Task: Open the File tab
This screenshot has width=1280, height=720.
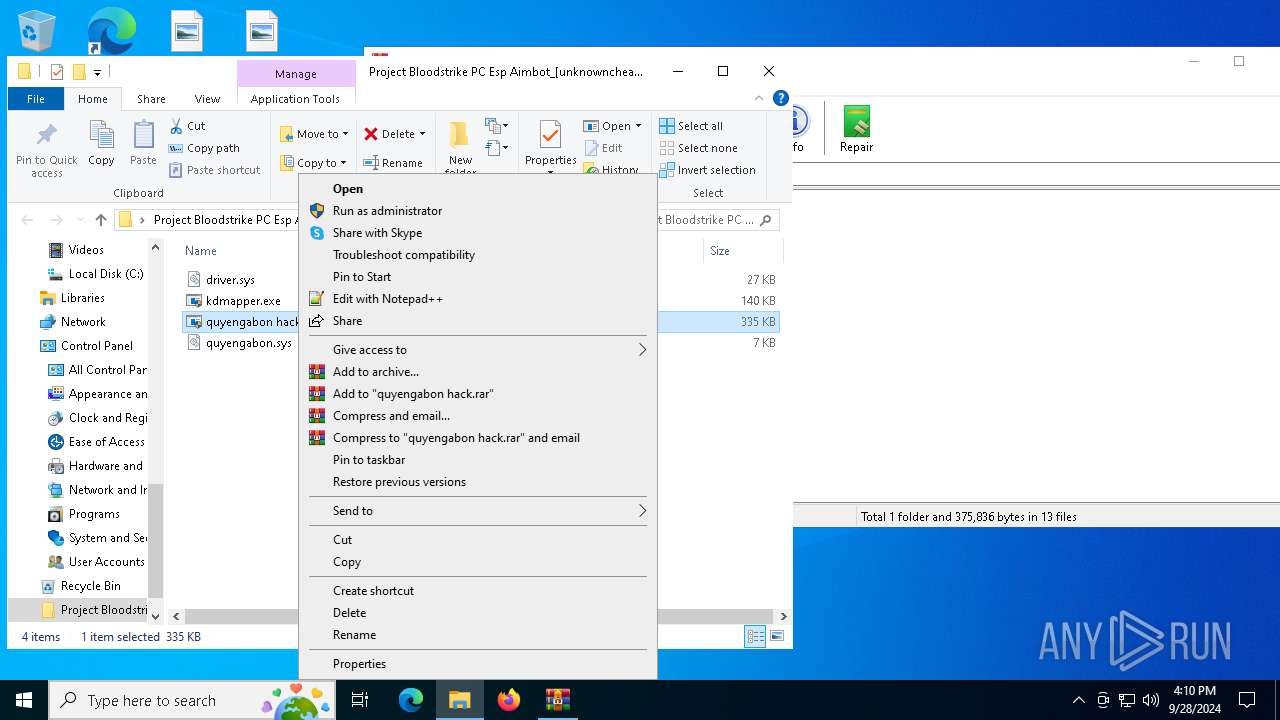Action: (36, 99)
